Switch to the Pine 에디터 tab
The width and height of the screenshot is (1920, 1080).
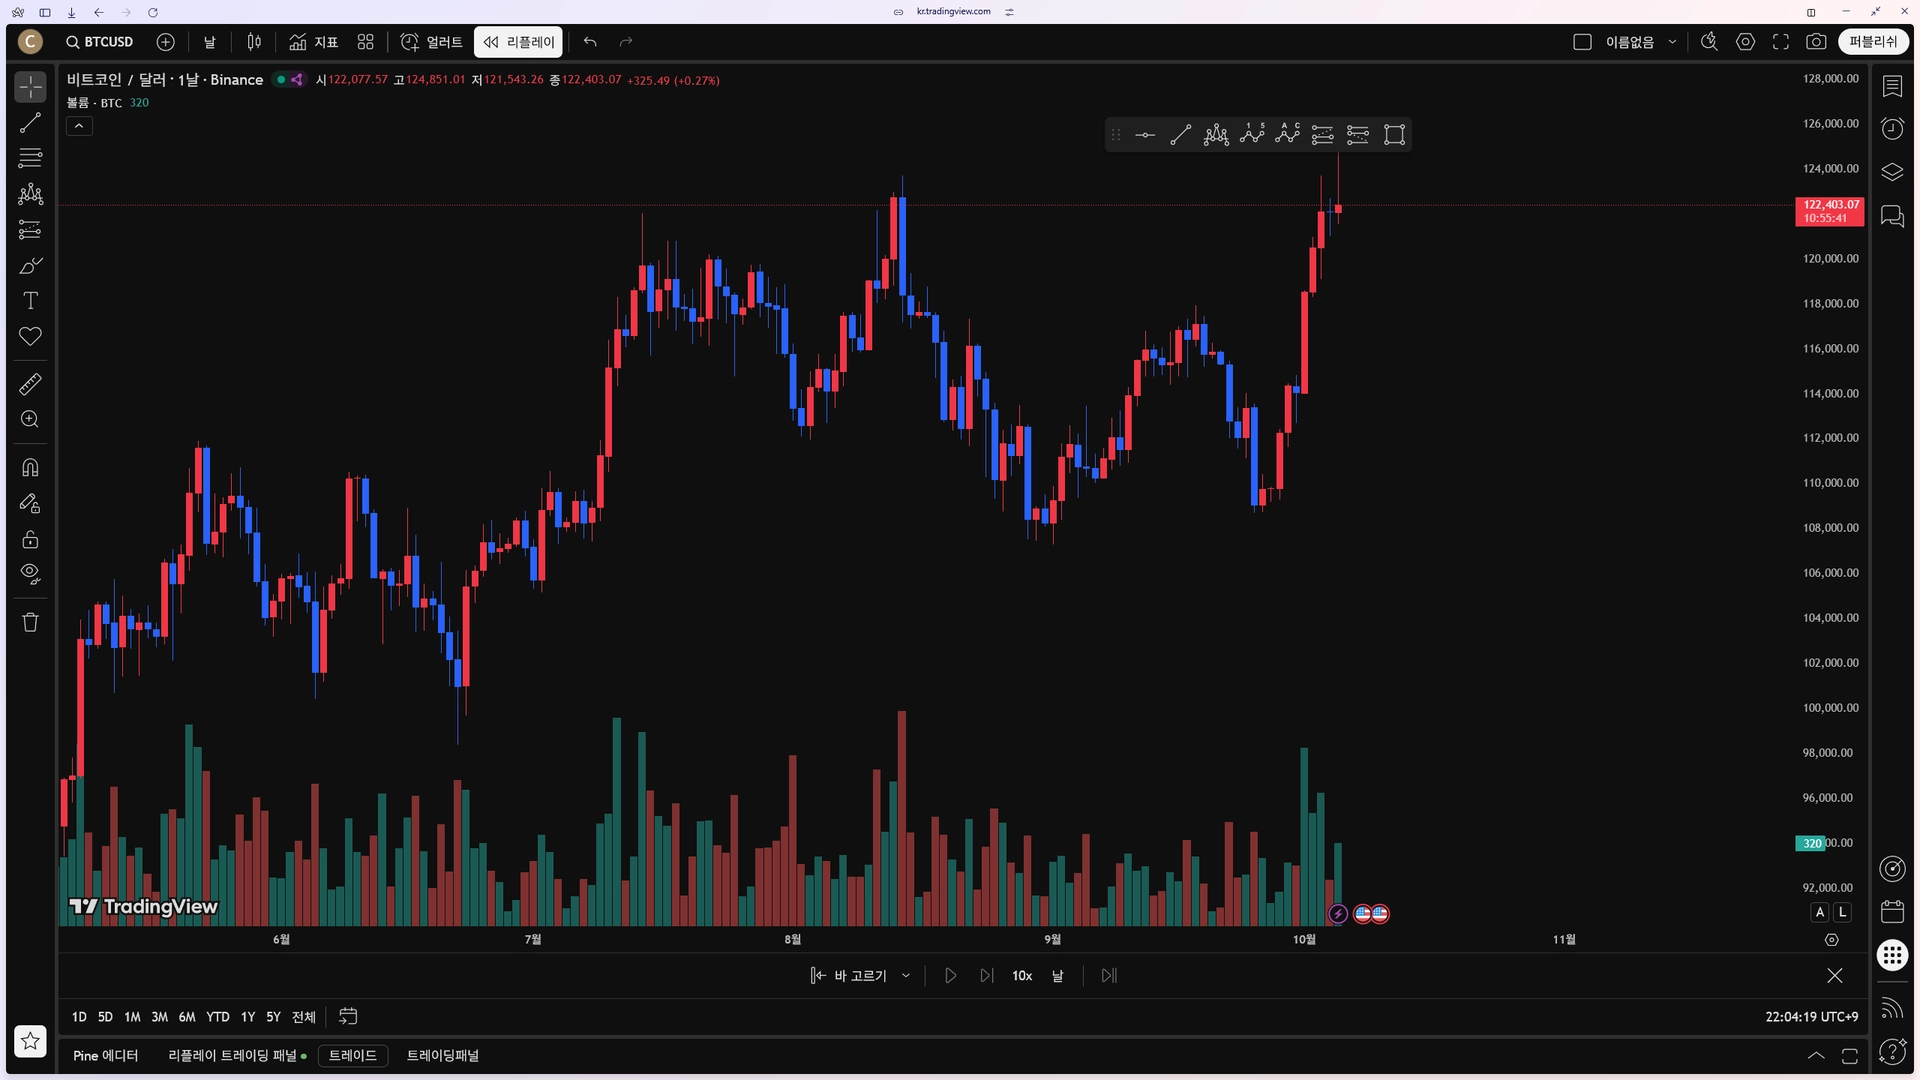(x=105, y=1056)
